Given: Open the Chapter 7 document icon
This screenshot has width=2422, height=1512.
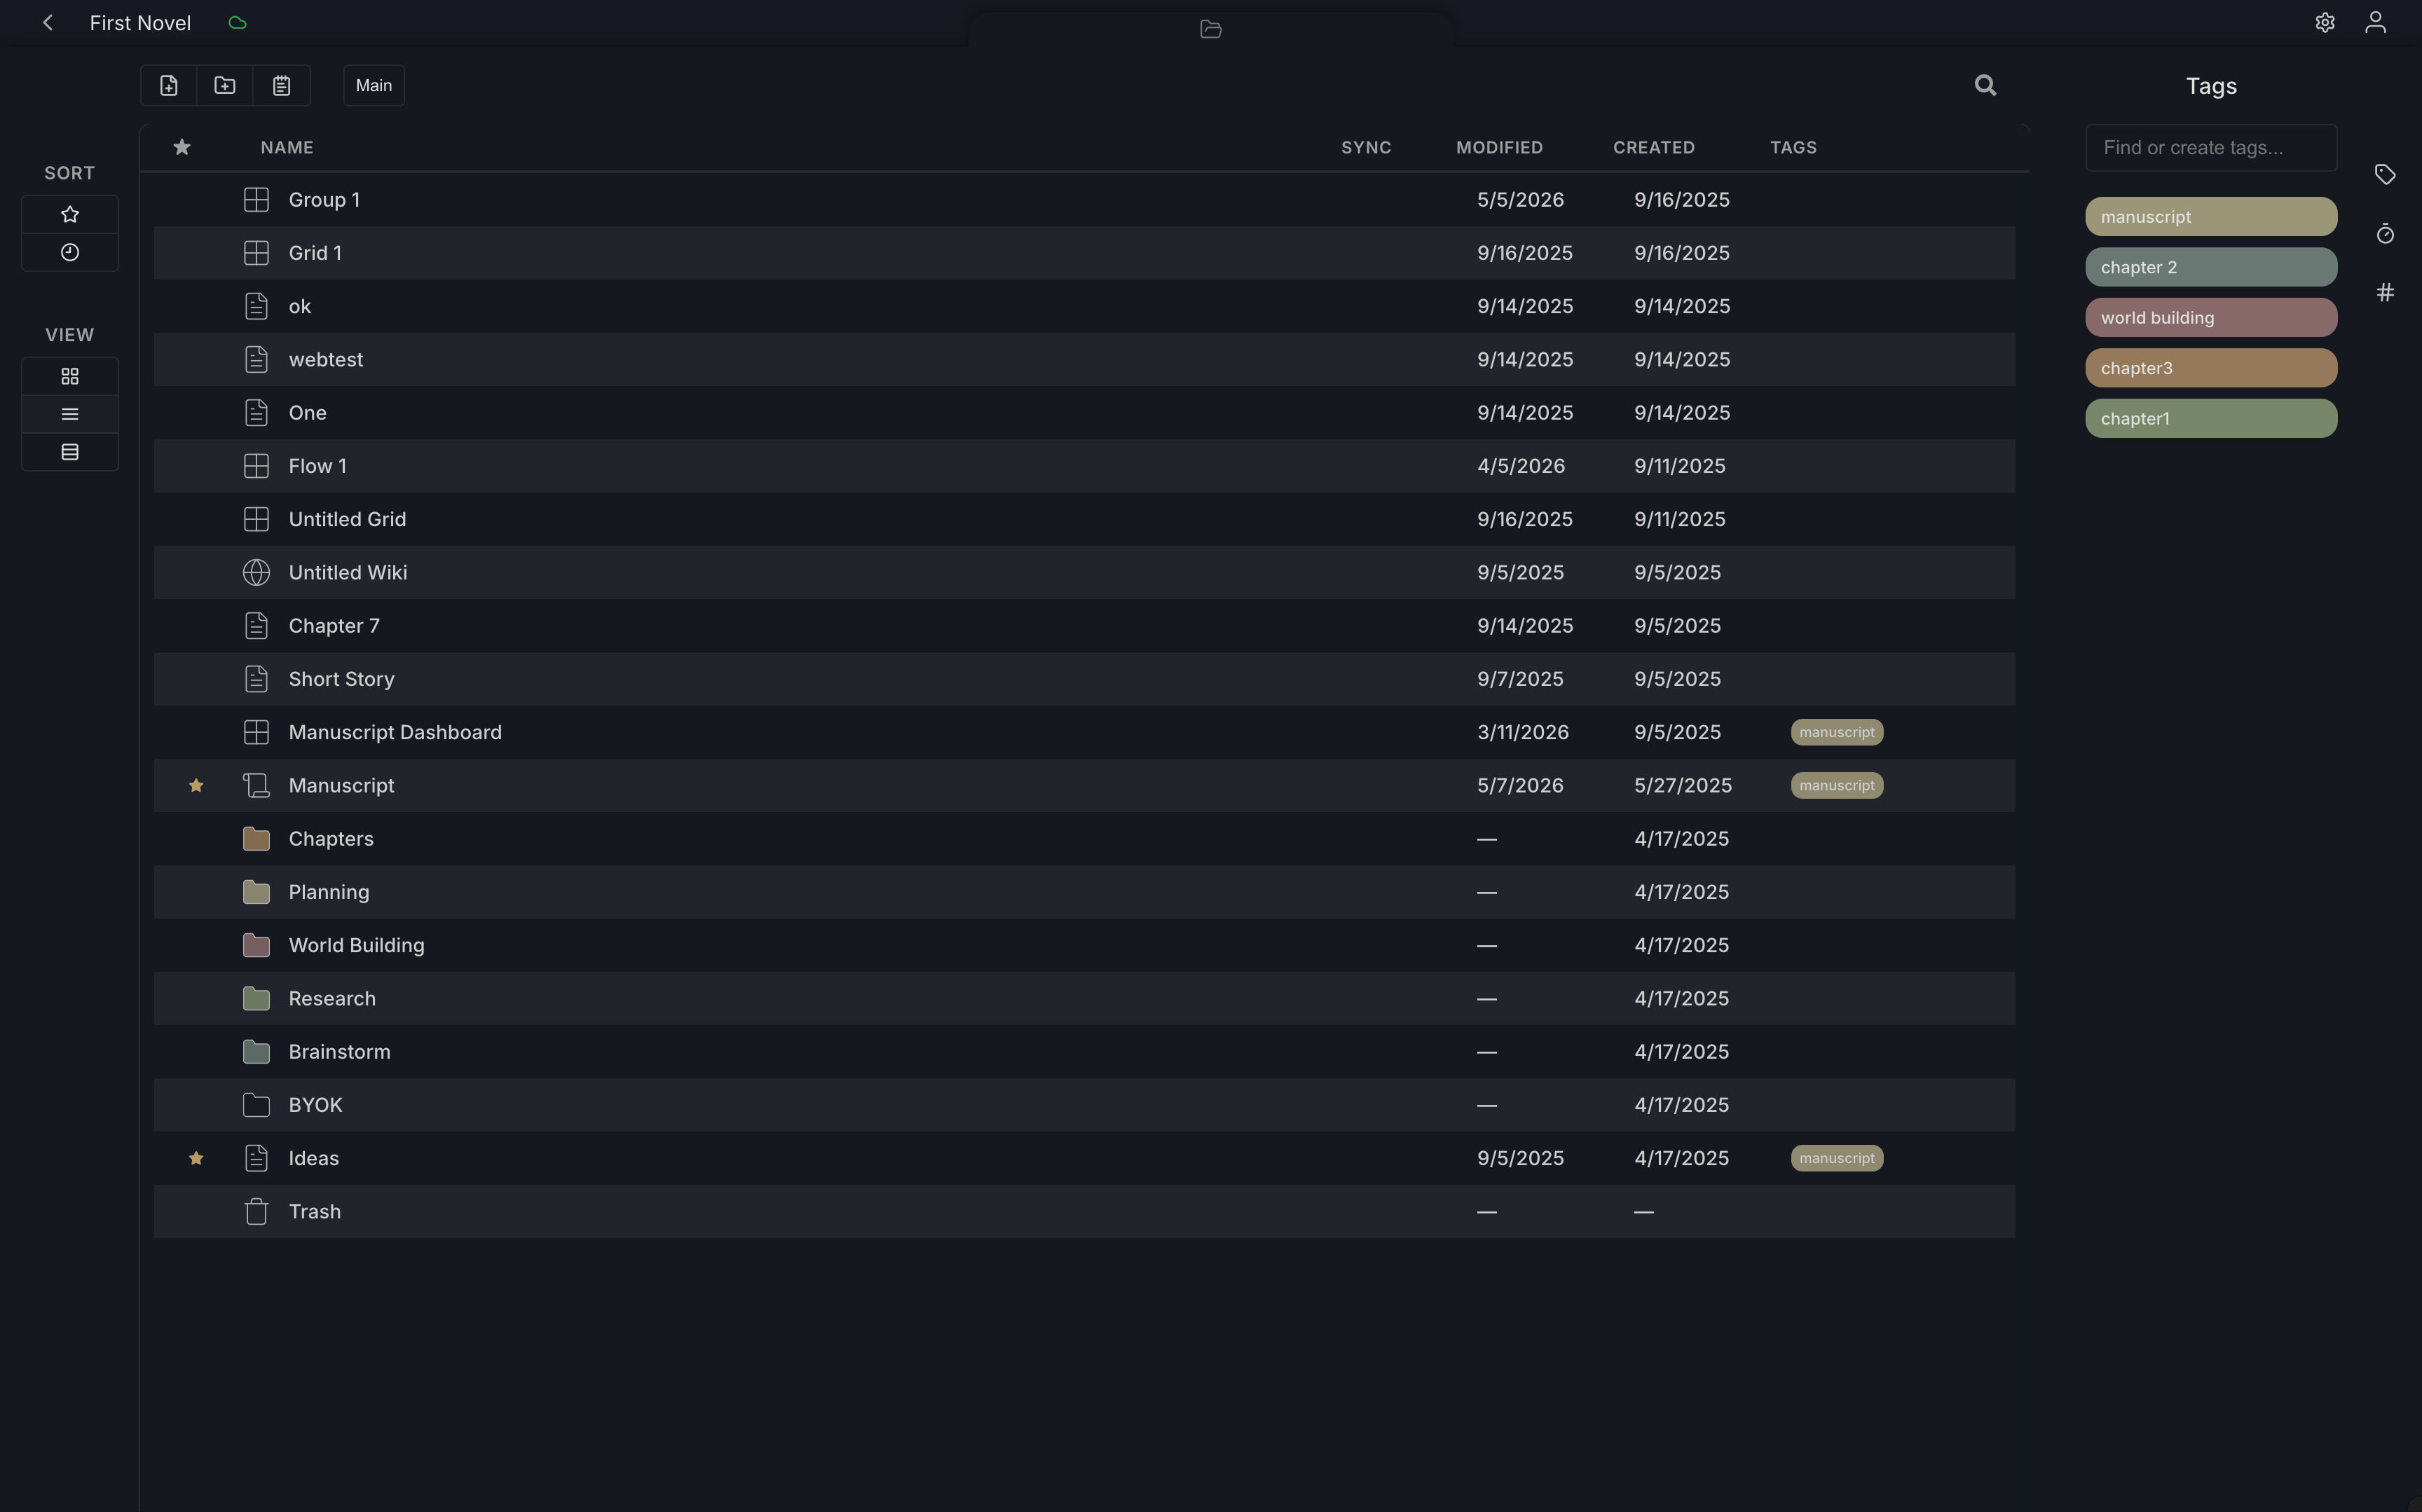Looking at the screenshot, I should (256, 625).
